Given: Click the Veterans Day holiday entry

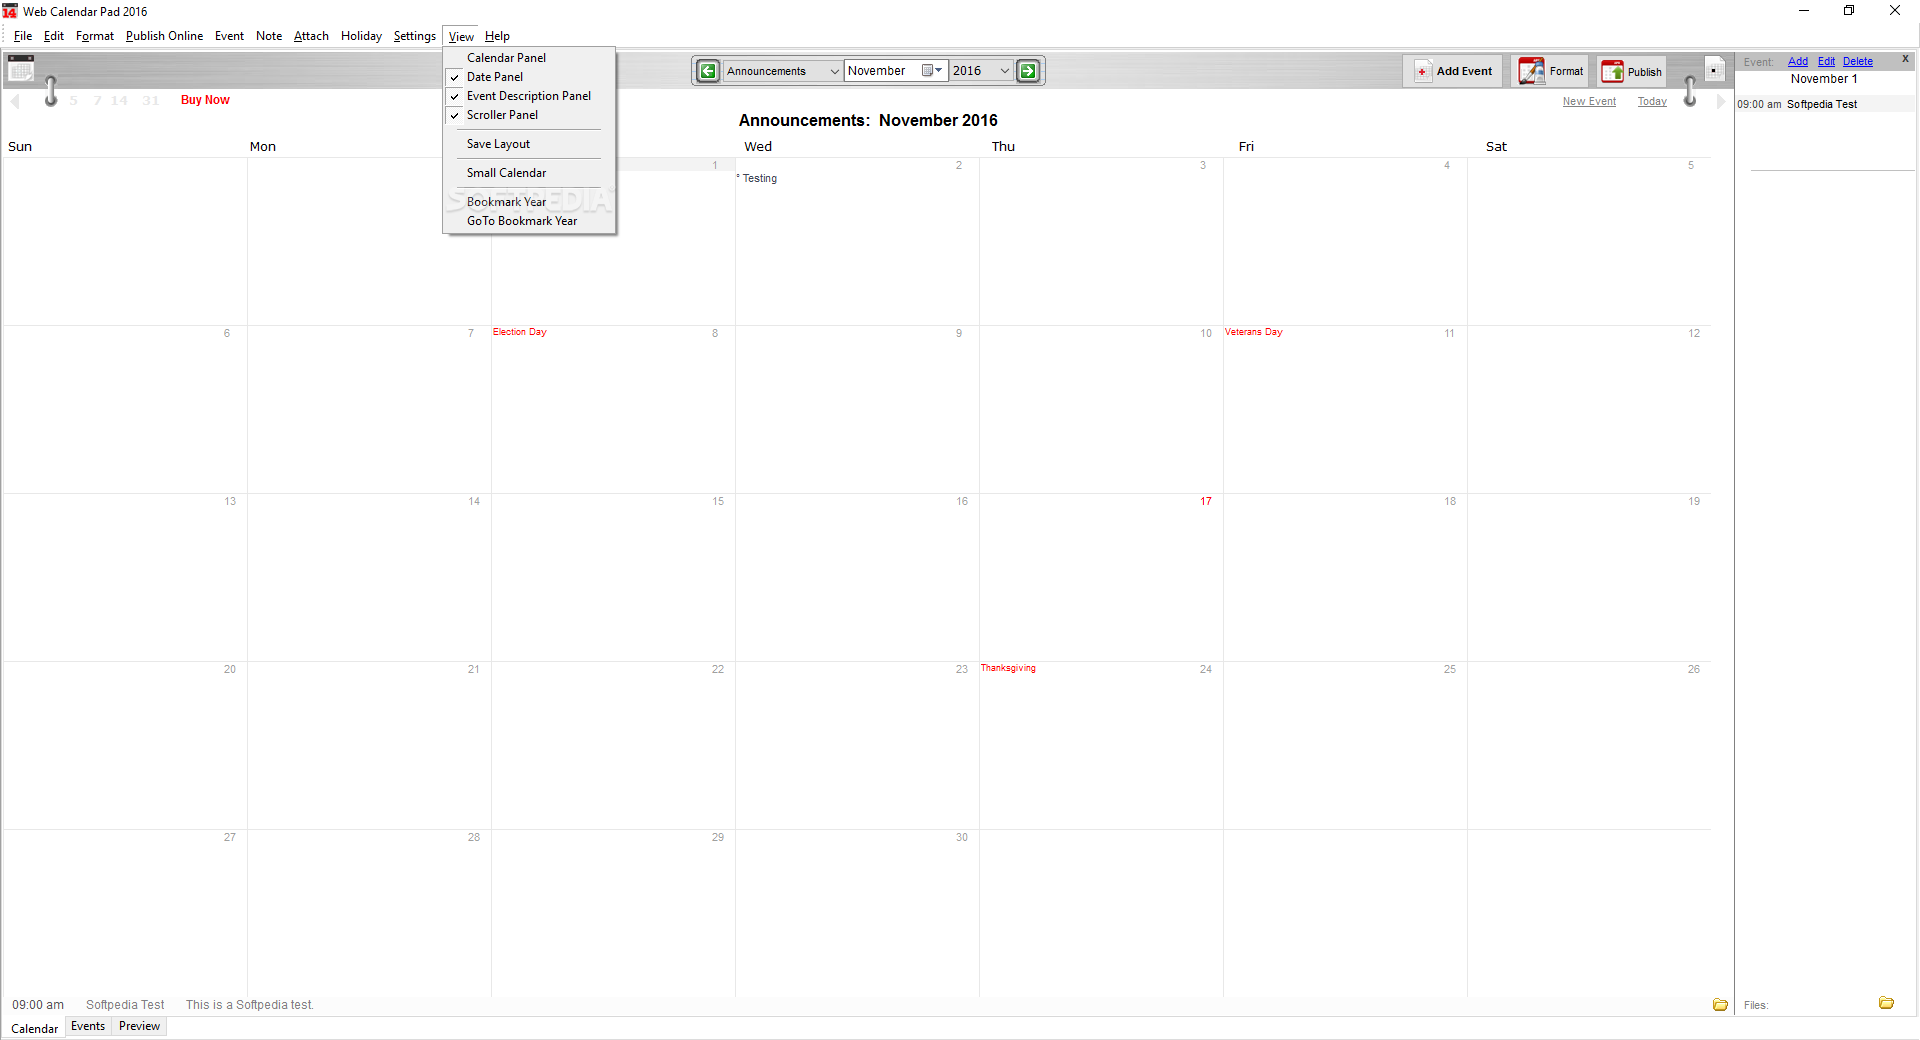Looking at the screenshot, I should (1254, 332).
